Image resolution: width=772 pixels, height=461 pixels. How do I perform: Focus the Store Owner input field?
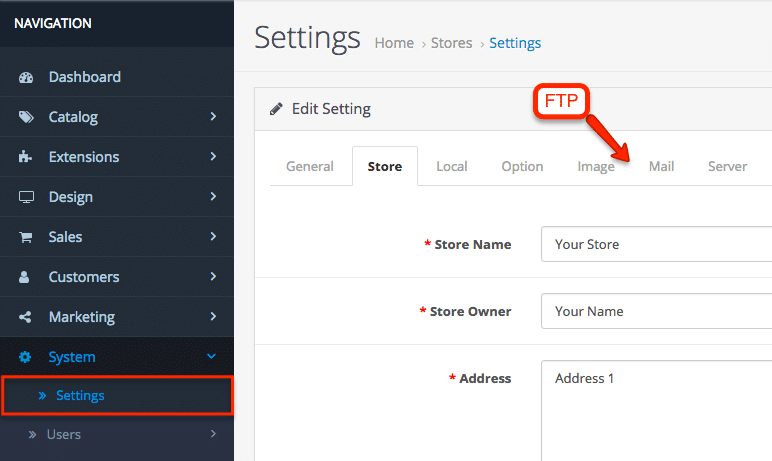pos(656,311)
